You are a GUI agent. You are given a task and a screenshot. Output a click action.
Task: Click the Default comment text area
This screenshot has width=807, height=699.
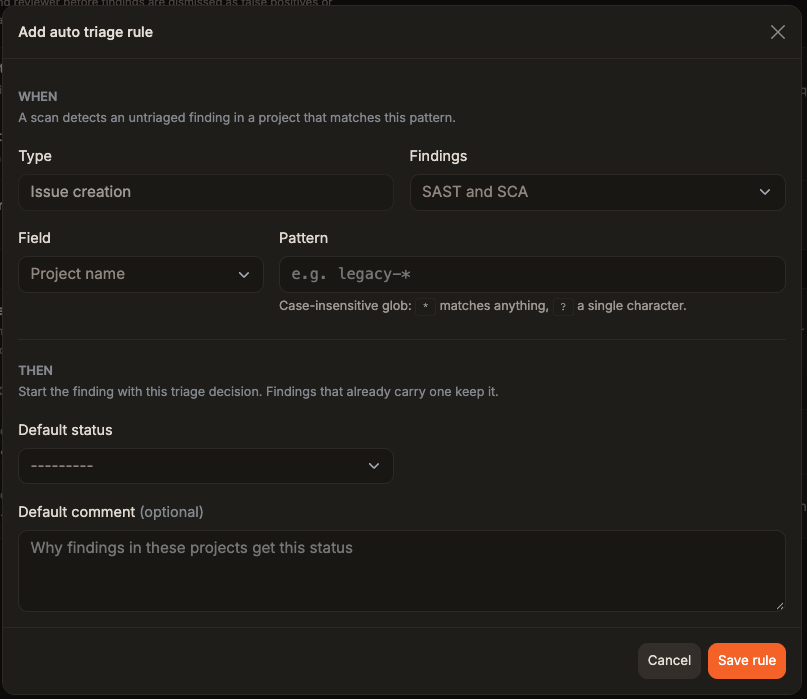pyautogui.click(x=402, y=571)
